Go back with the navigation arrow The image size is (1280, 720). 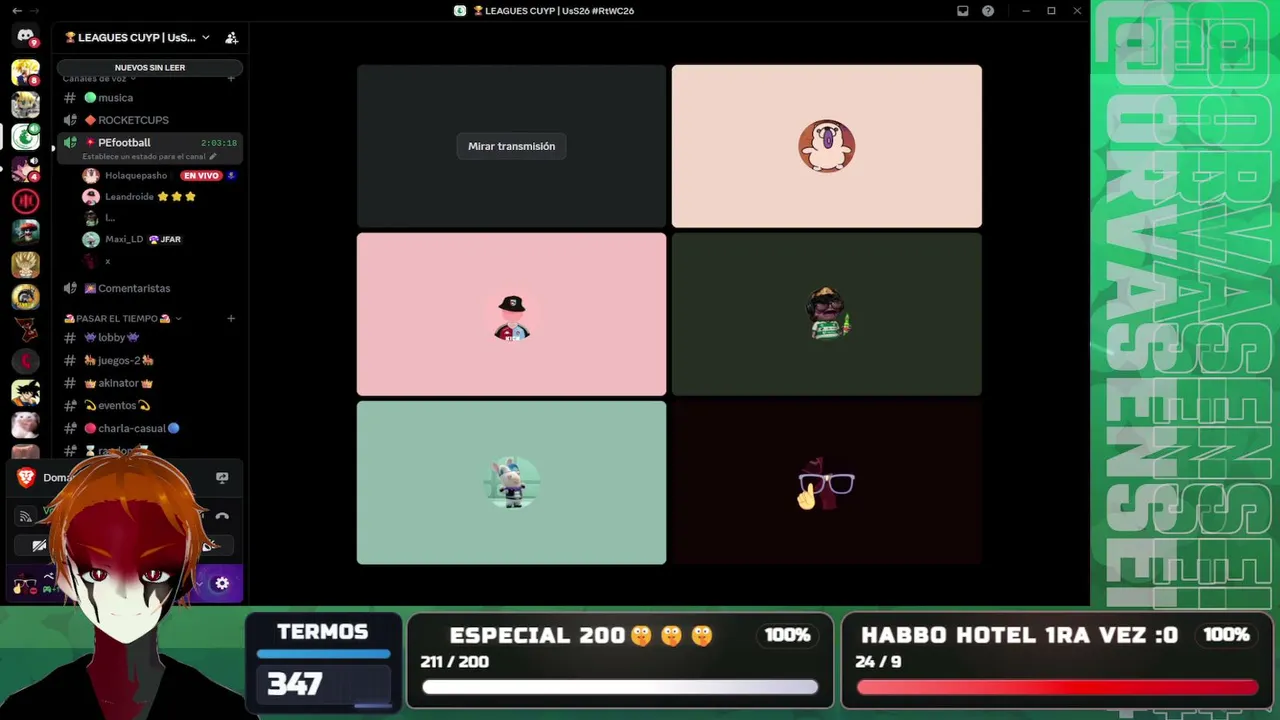click(x=16, y=11)
